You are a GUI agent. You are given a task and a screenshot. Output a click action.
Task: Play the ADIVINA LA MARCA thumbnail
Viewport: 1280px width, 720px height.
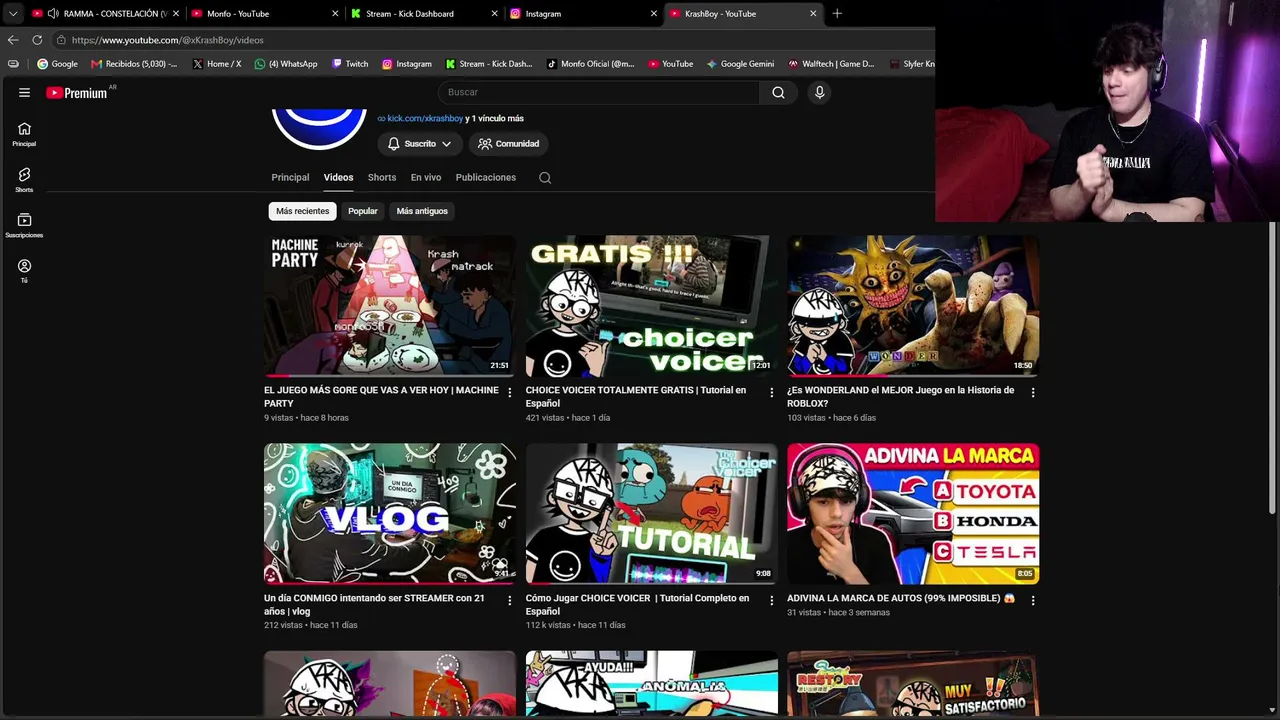pyautogui.click(x=913, y=514)
